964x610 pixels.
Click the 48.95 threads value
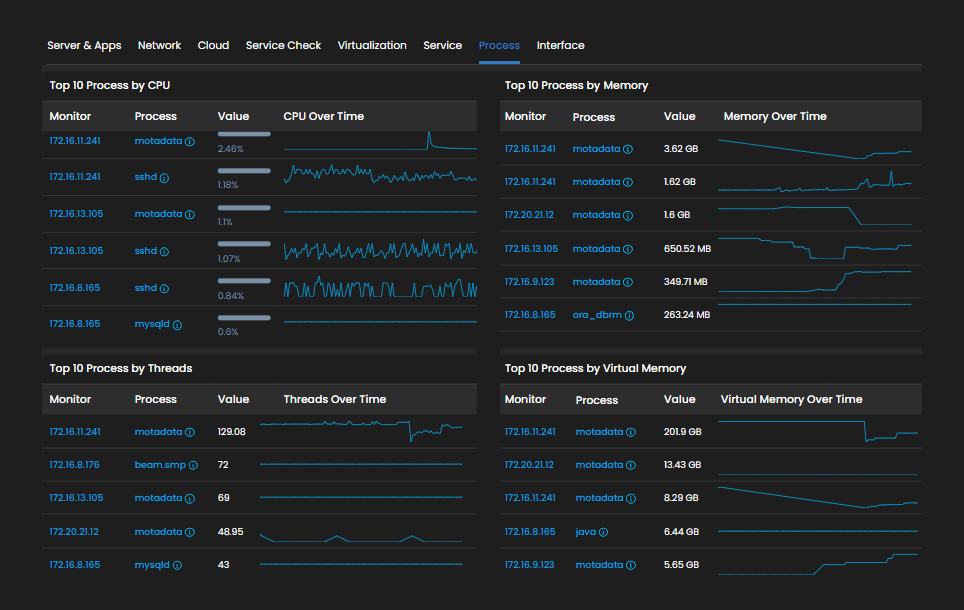231,532
